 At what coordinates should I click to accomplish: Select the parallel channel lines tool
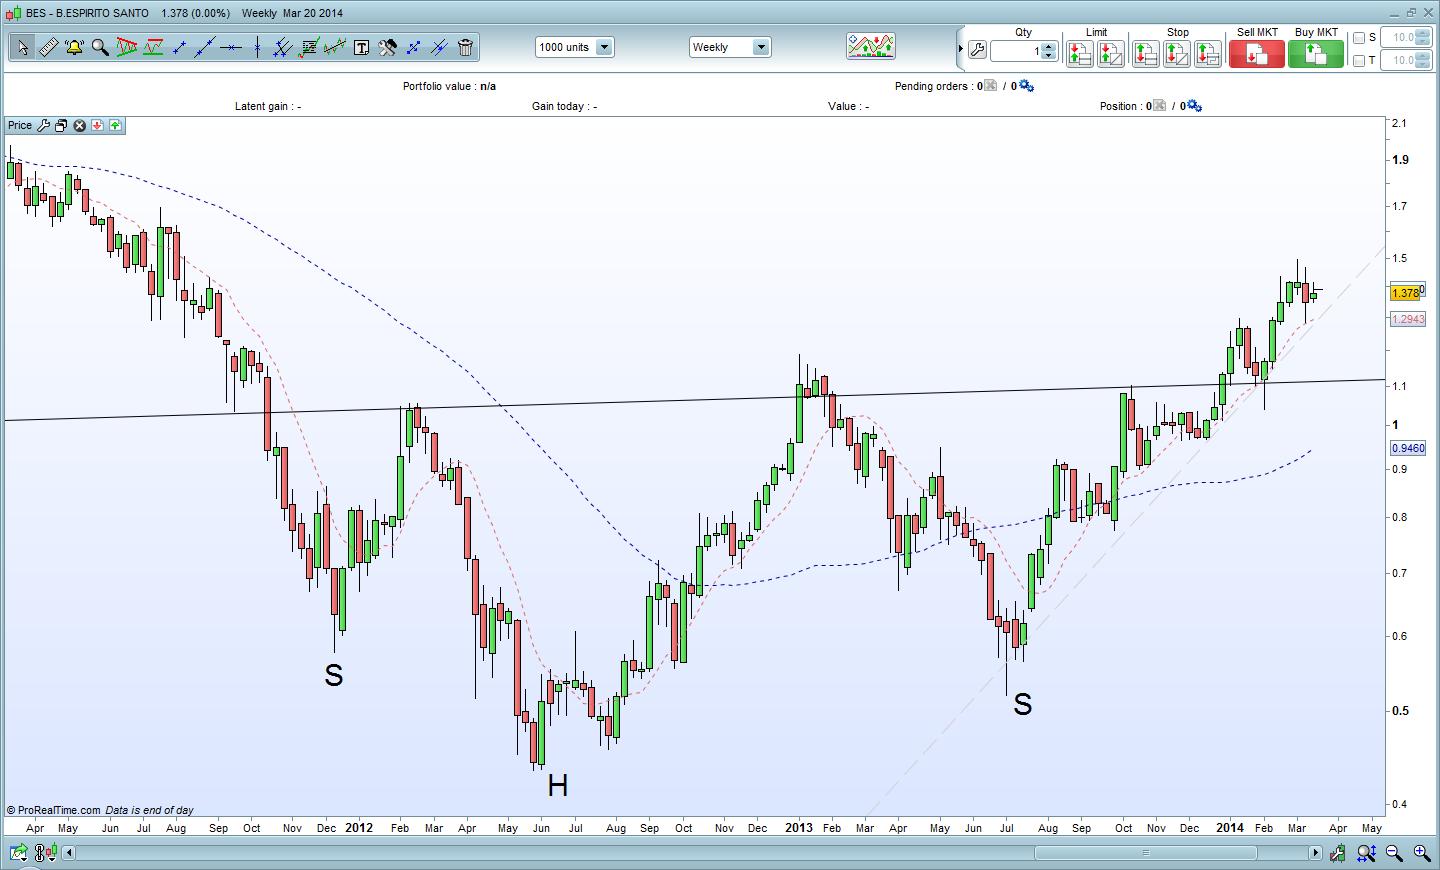(x=283, y=47)
